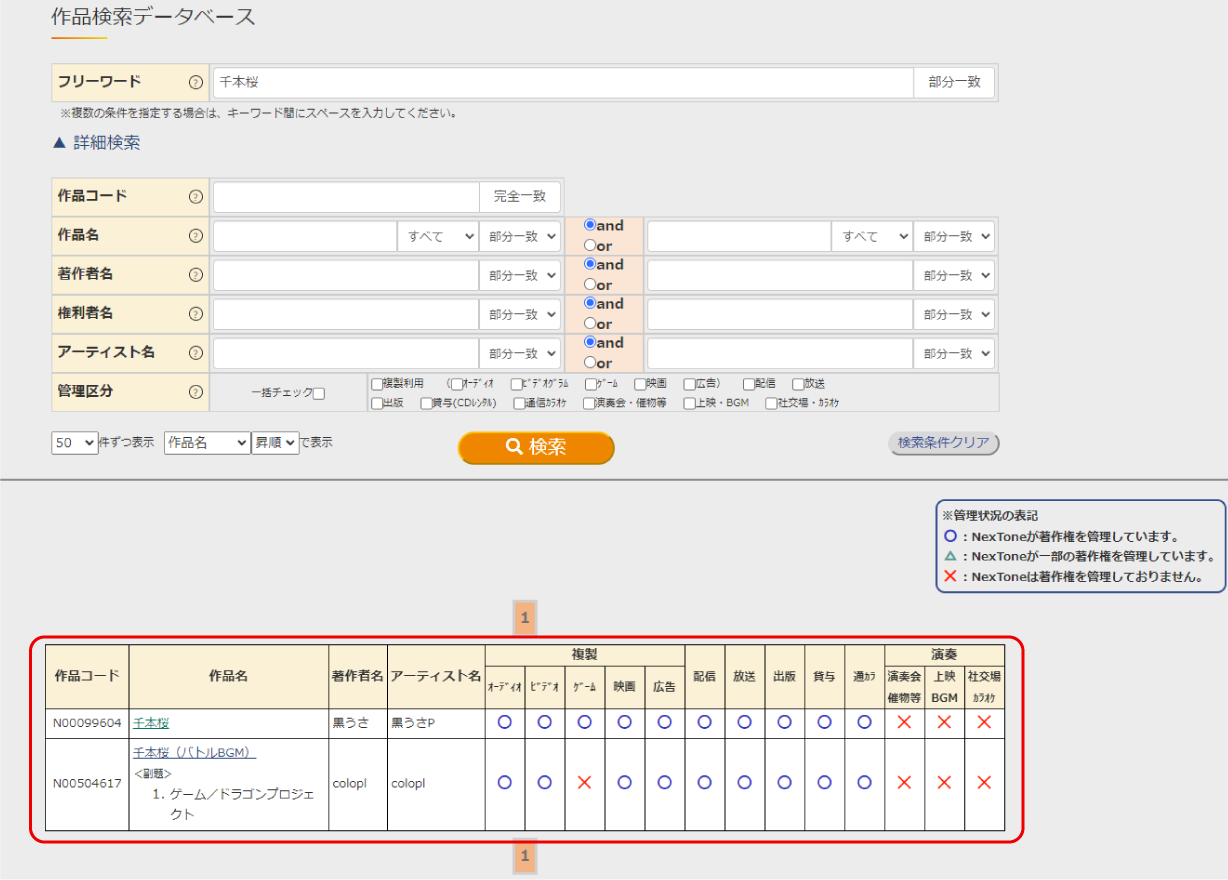Click the work code N00099604
Image resolution: width=1228 pixels, height=880 pixels.
(x=87, y=723)
